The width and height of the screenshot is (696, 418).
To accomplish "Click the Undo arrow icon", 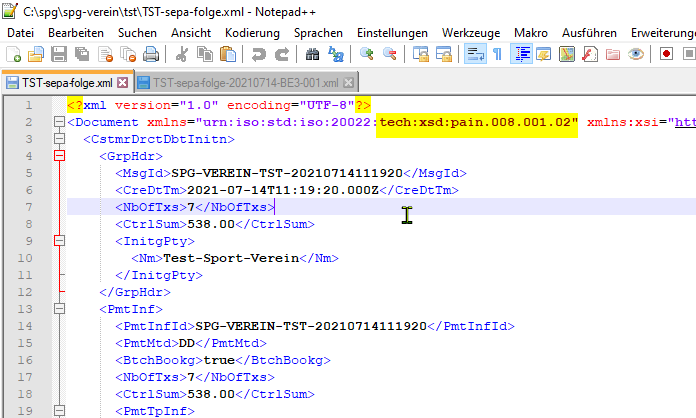I will coord(258,54).
